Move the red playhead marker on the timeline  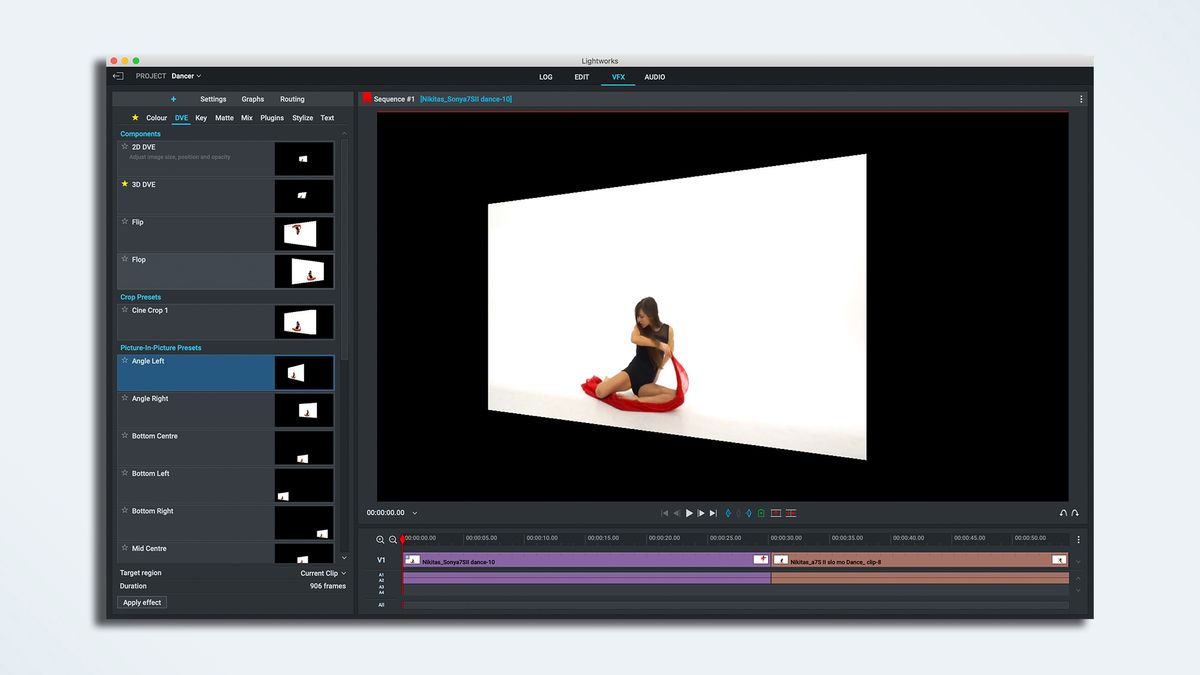tap(403, 537)
